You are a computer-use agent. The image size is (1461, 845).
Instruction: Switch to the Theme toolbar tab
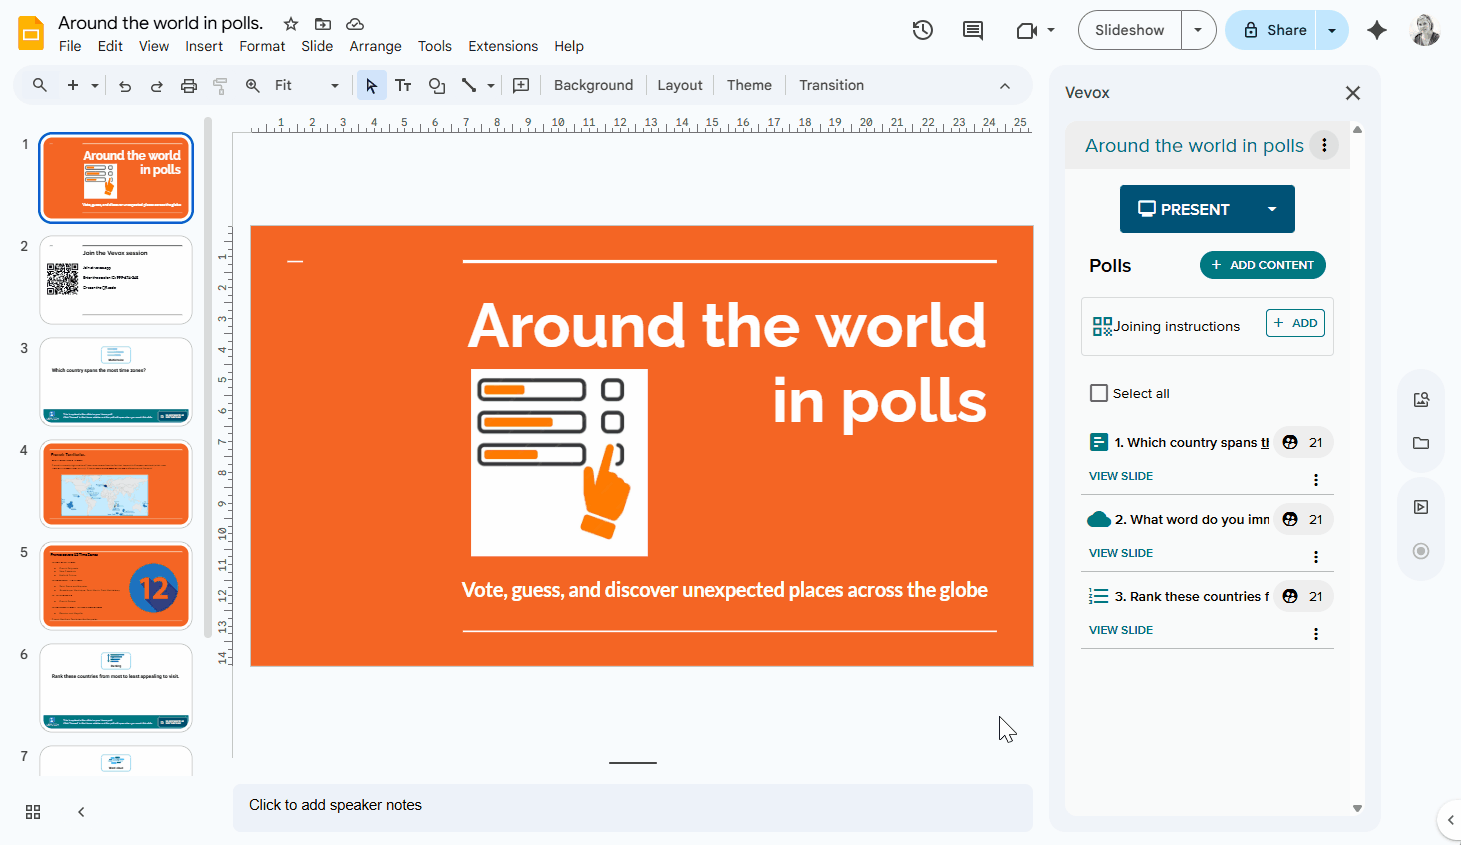(x=749, y=85)
